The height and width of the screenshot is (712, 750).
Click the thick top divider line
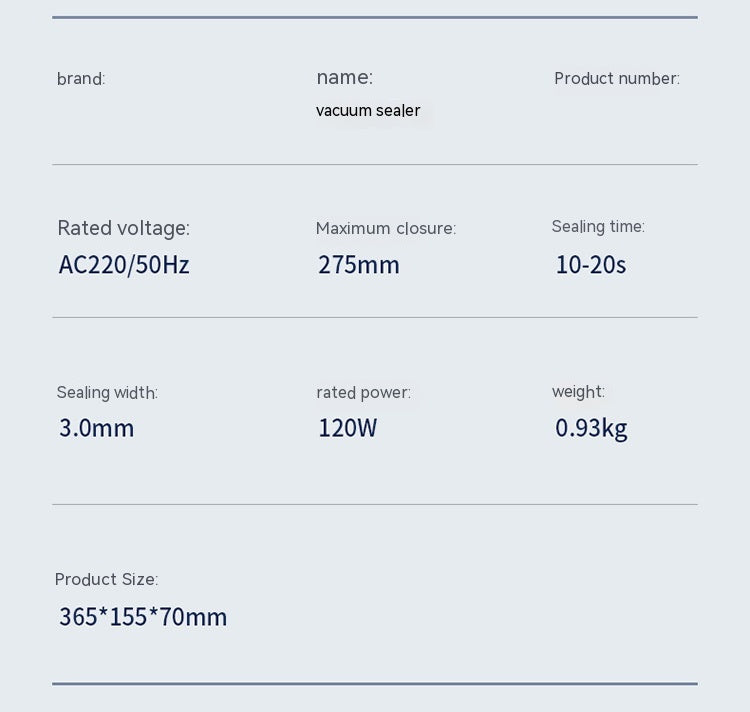click(375, 17)
